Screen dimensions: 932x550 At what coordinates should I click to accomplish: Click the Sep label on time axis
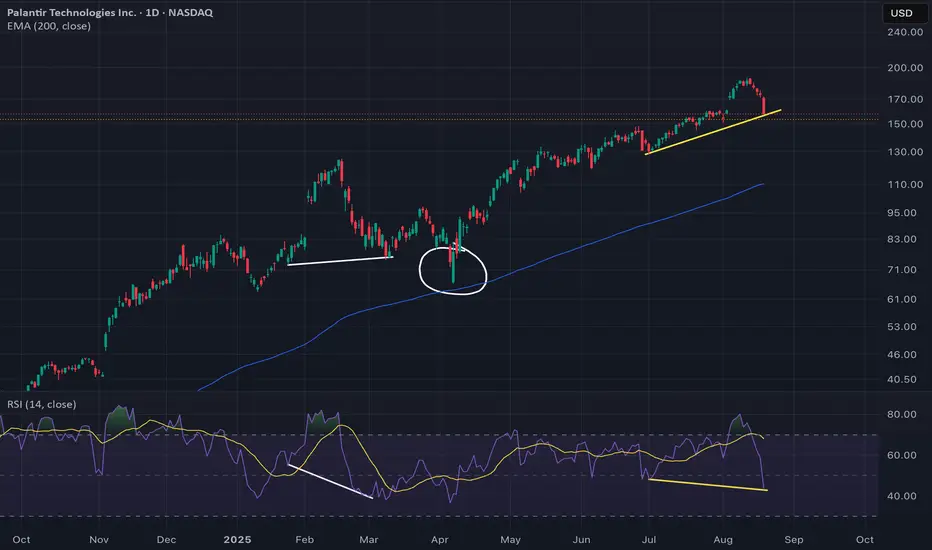point(794,540)
